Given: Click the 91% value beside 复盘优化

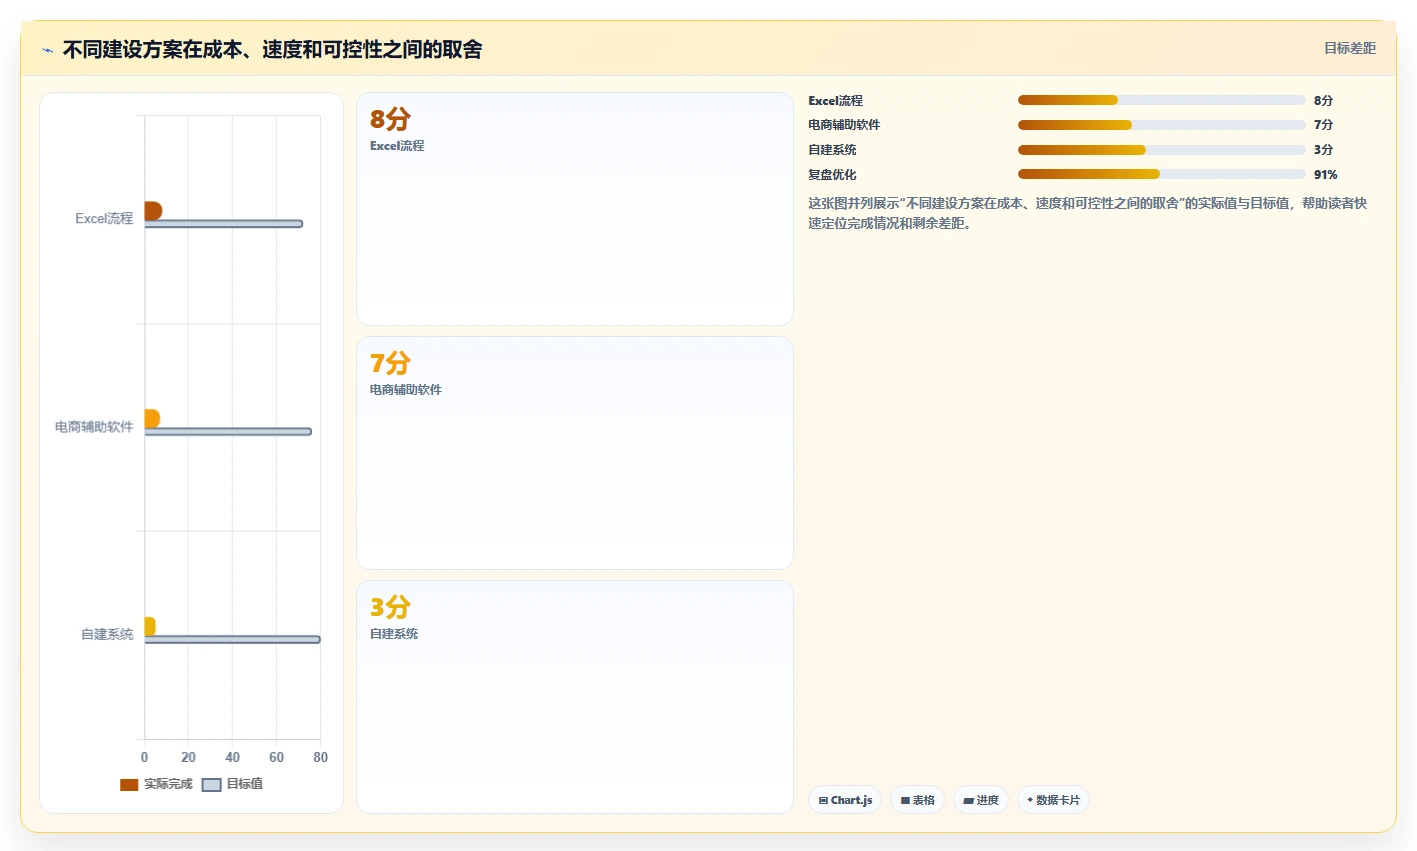Looking at the screenshot, I should 1326,175.
